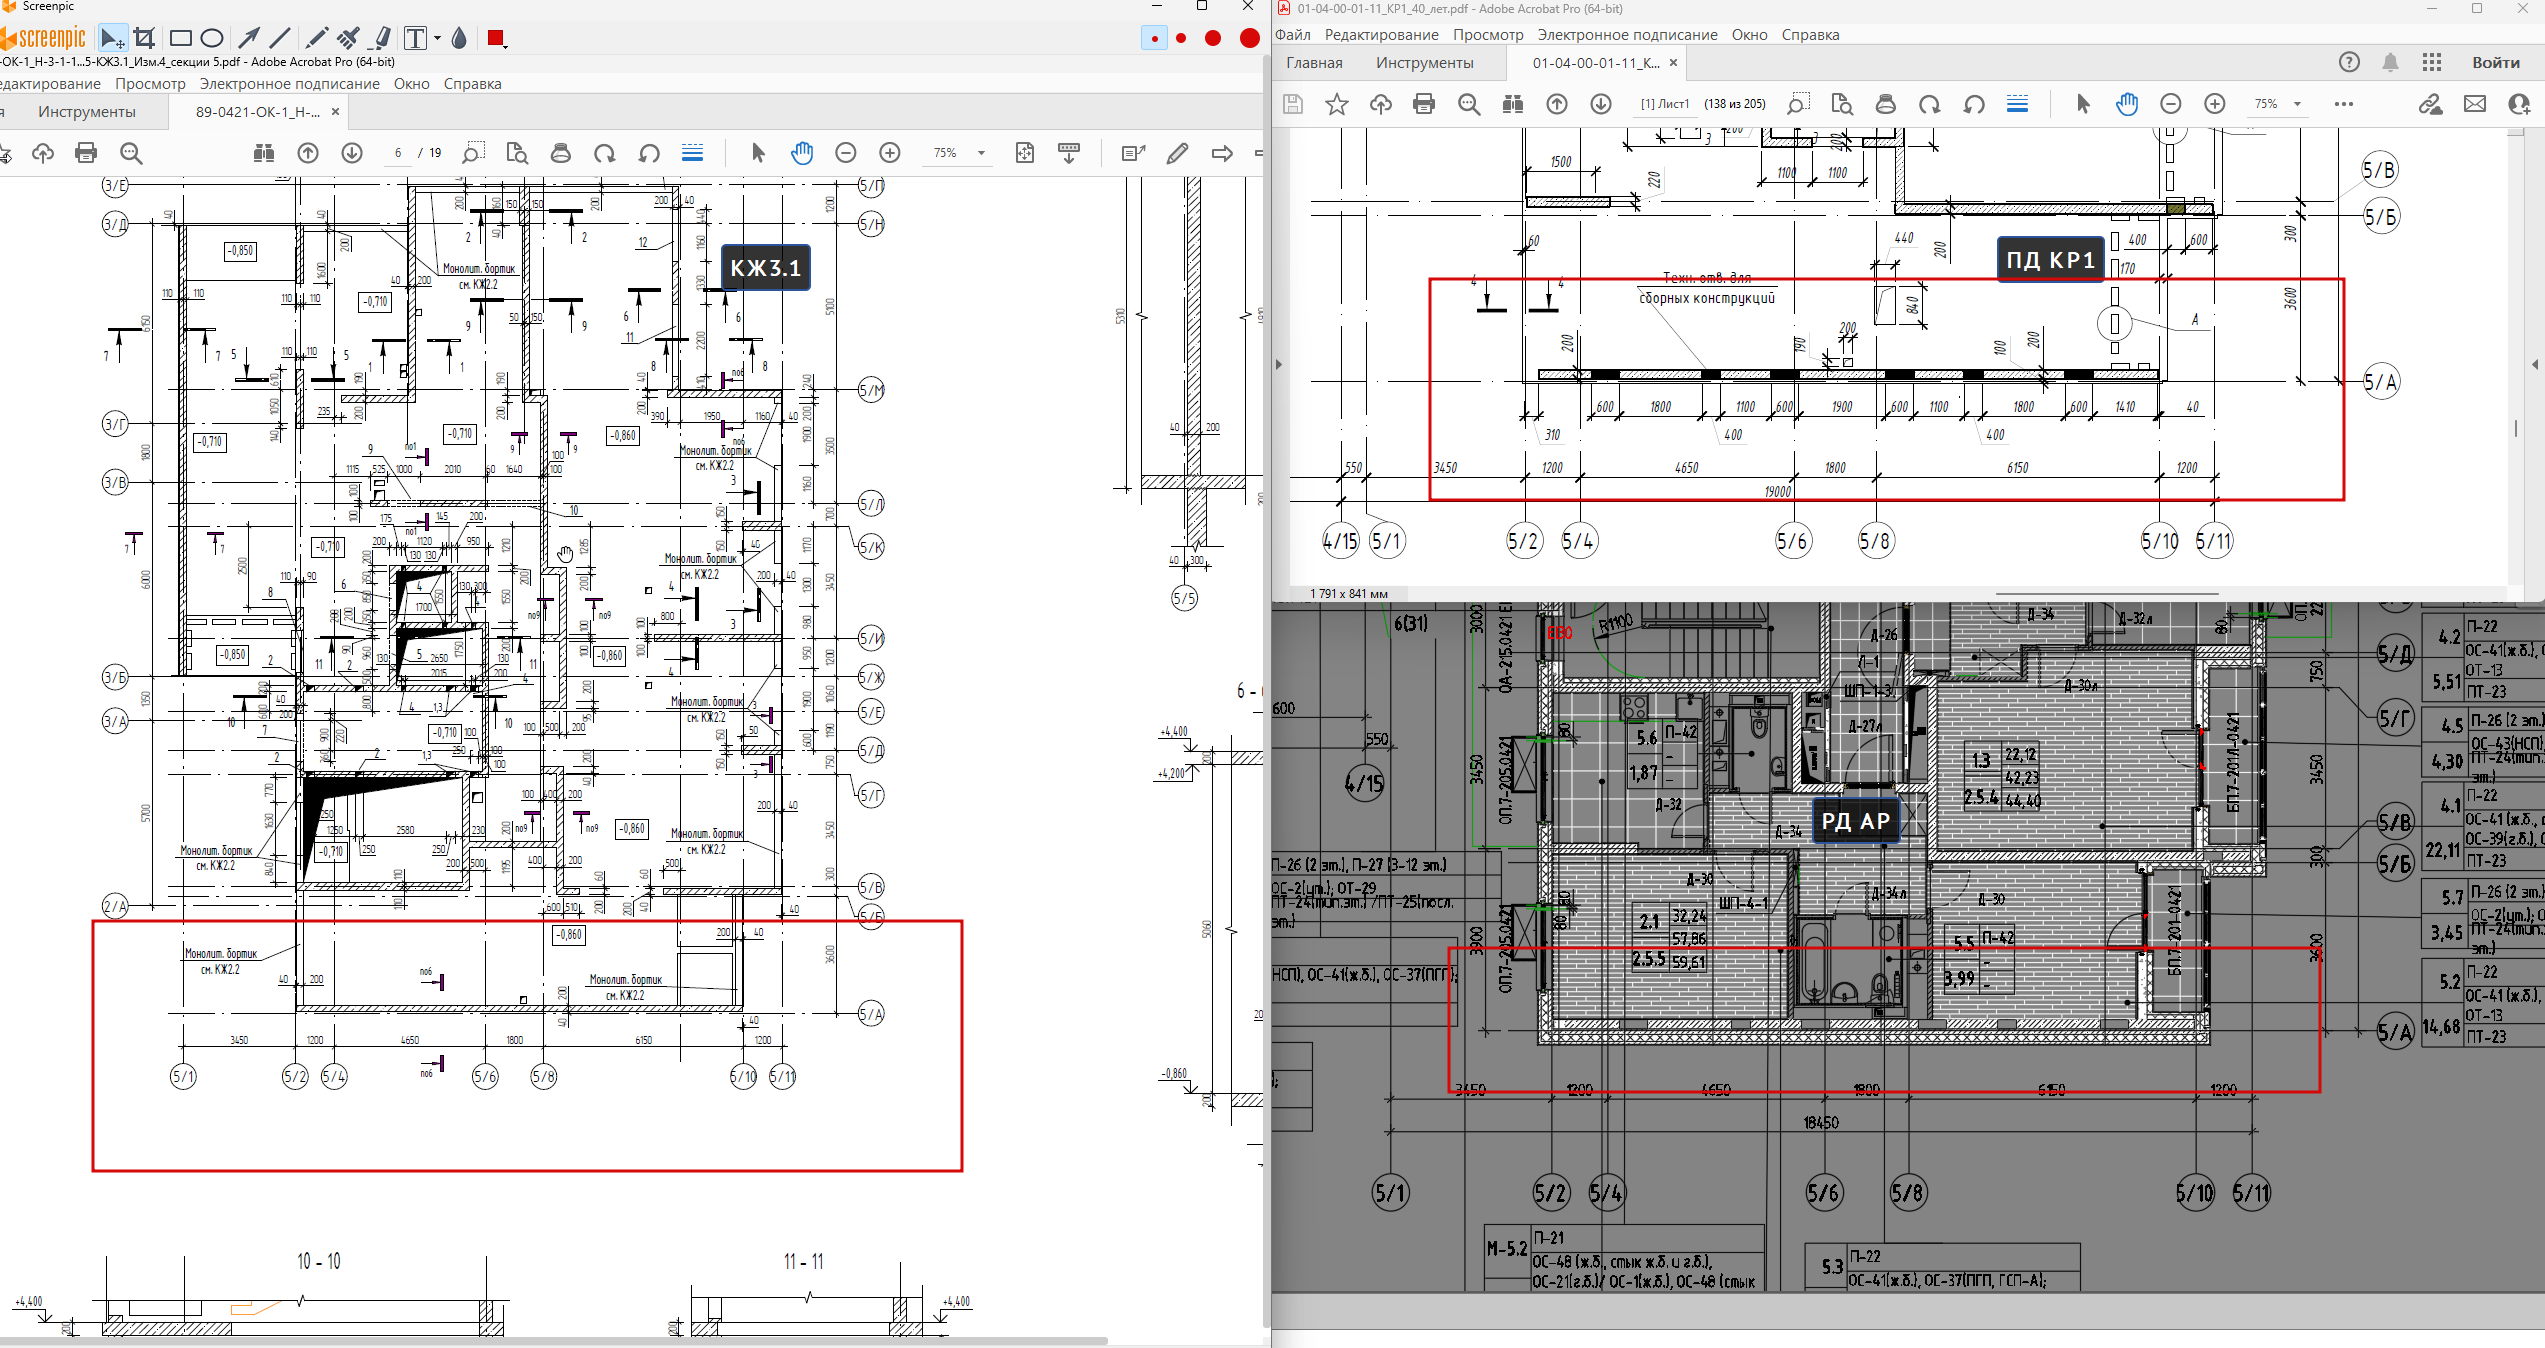This screenshot has width=2545, height=1348.
Task: Select smallest red dot line thickness
Action: pos(1154,39)
